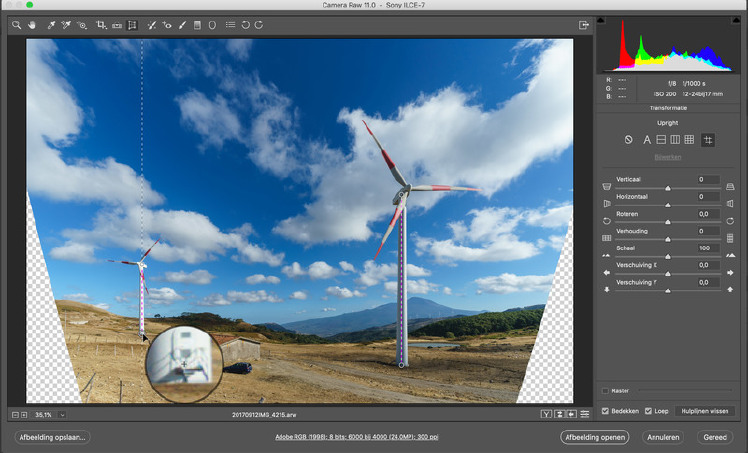748x453 pixels.
Task: Click the Hulplijnen wissen button
Action: click(705, 411)
